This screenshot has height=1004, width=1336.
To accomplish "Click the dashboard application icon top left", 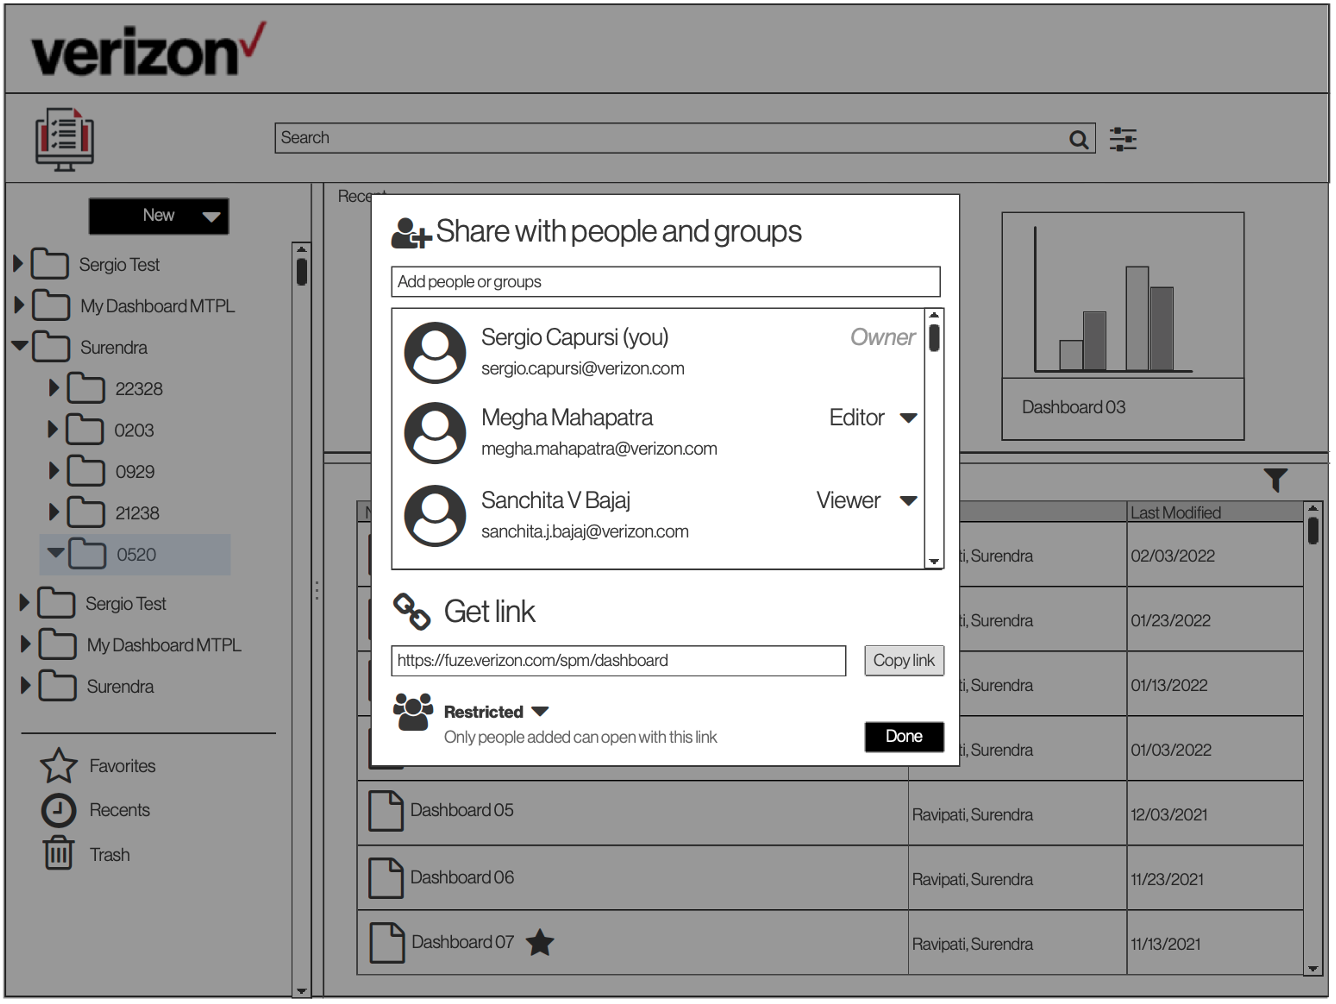I will [x=63, y=140].
